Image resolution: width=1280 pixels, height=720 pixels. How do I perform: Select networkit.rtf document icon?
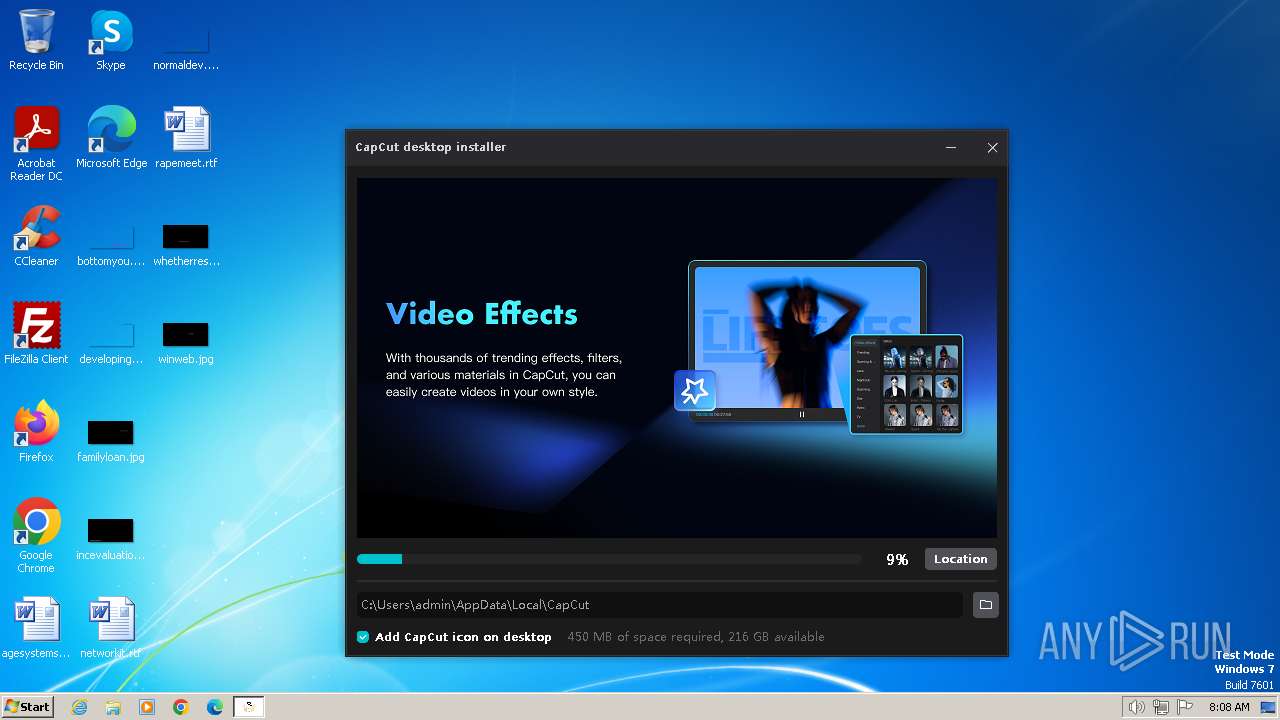click(x=111, y=628)
